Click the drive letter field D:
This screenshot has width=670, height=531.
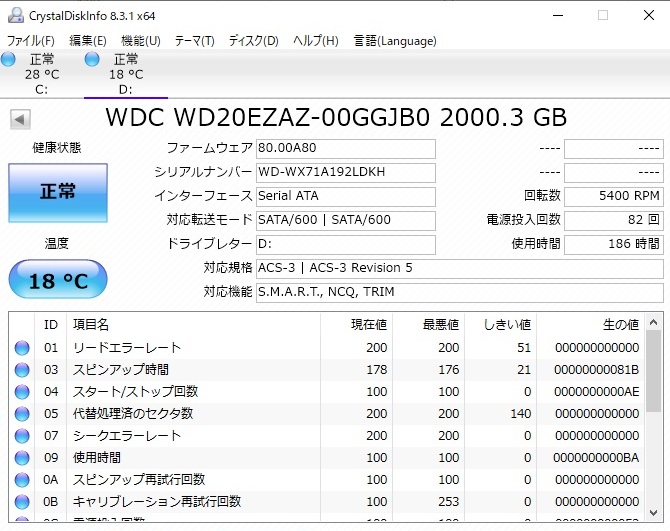(346, 244)
